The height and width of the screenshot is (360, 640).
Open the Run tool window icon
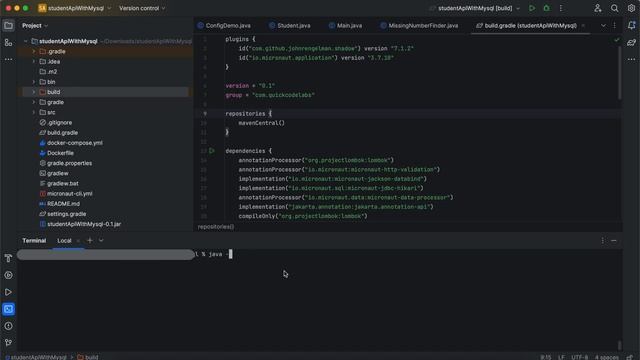[8, 292]
